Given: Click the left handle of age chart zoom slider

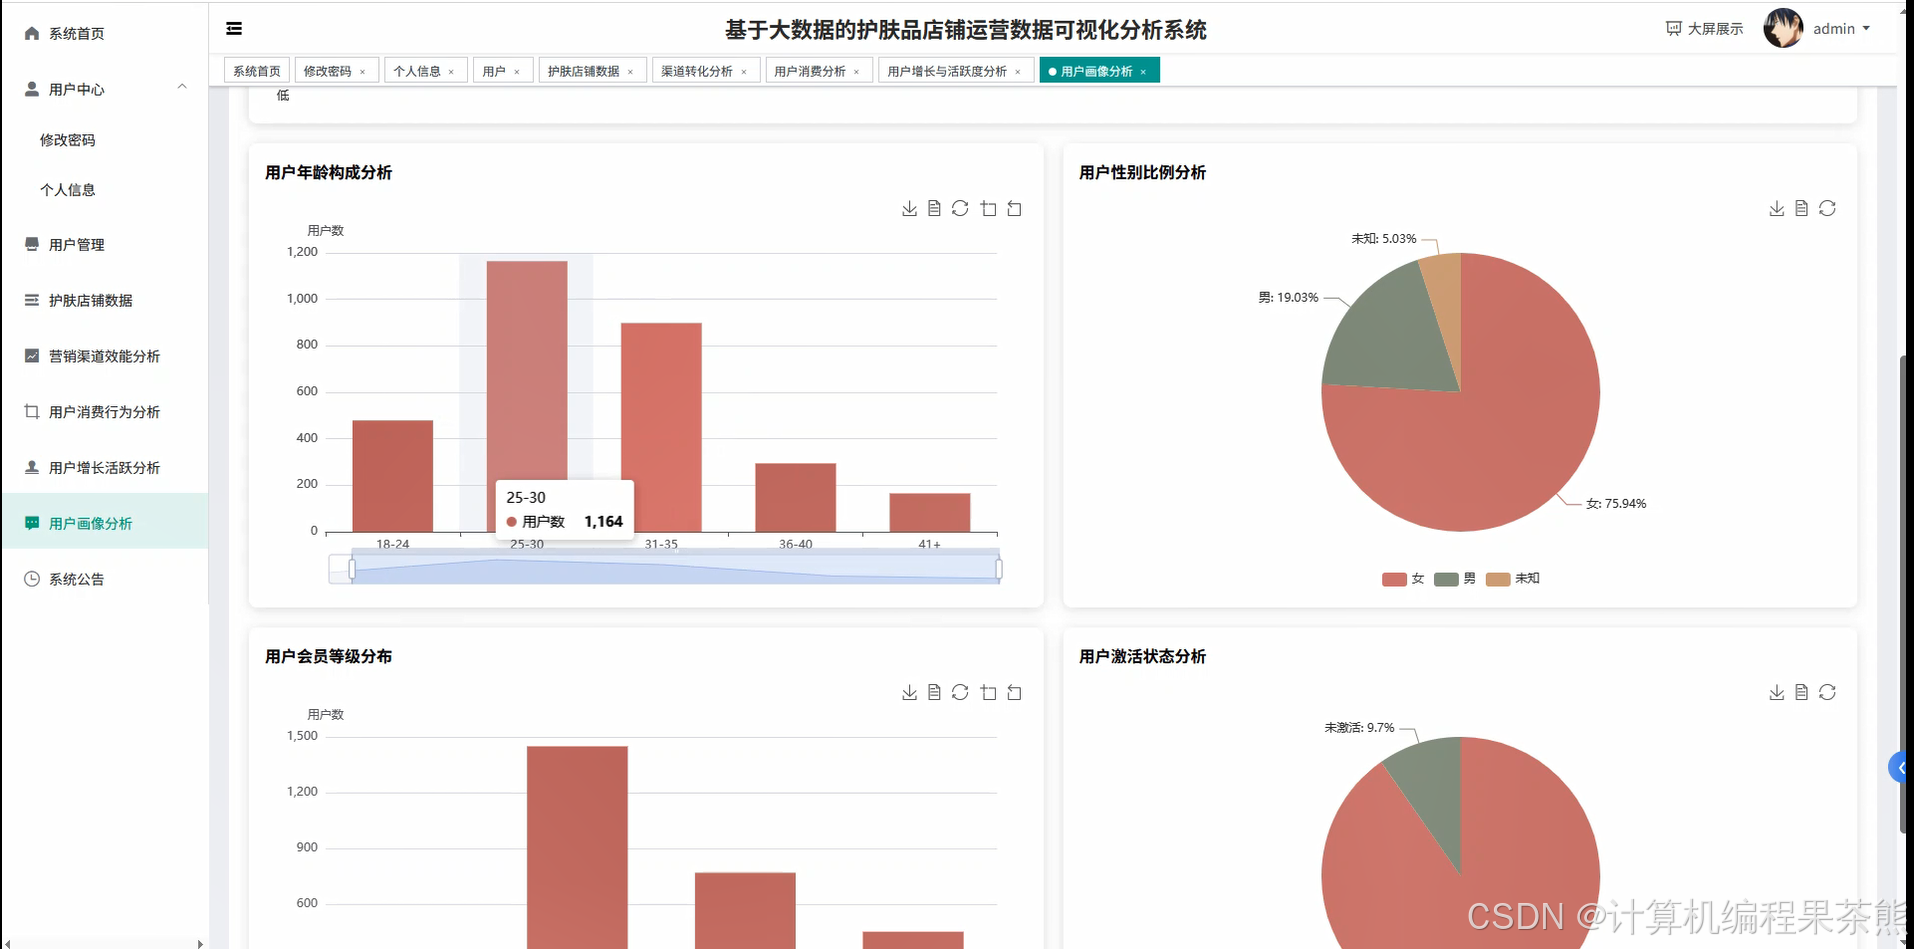Looking at the screenshot, I should pos(352,569).
